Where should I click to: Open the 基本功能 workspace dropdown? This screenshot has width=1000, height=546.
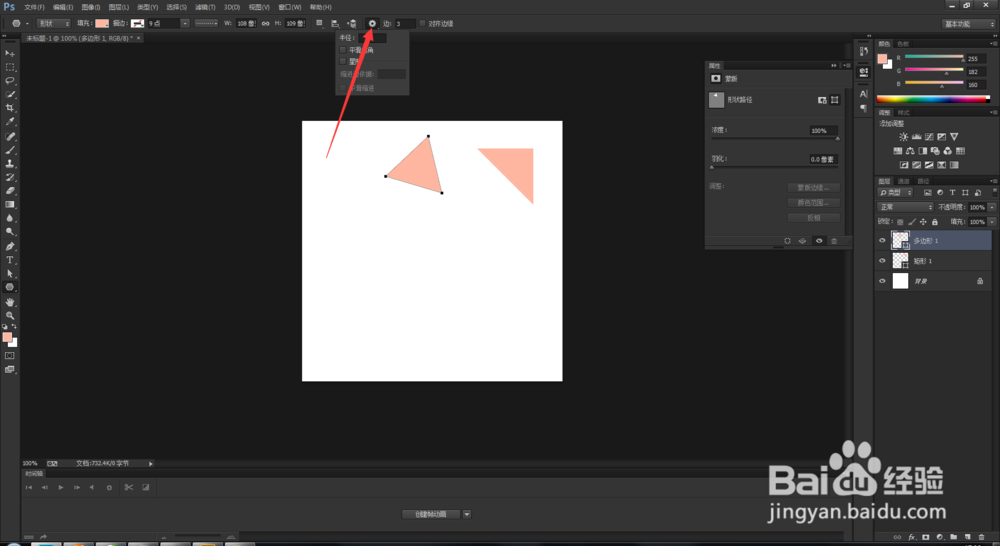click(x=968, y=24)
